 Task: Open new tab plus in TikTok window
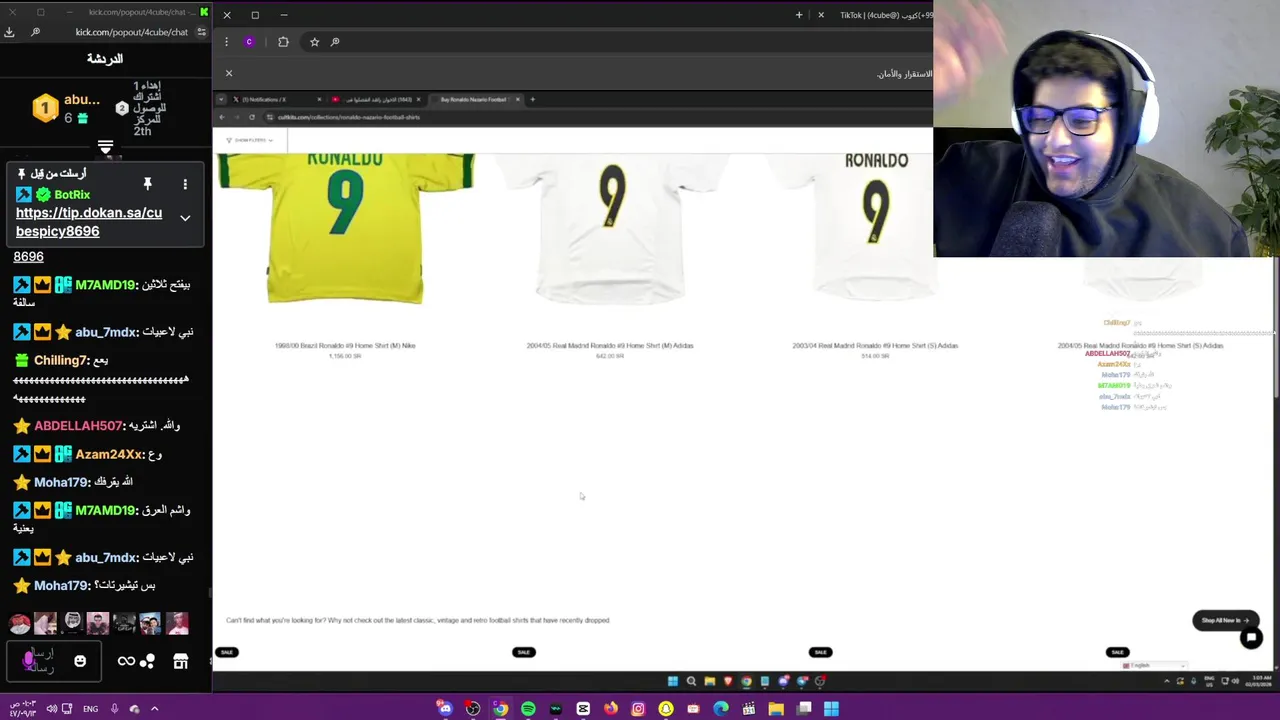pyautogui.click(x=799, y=15)
